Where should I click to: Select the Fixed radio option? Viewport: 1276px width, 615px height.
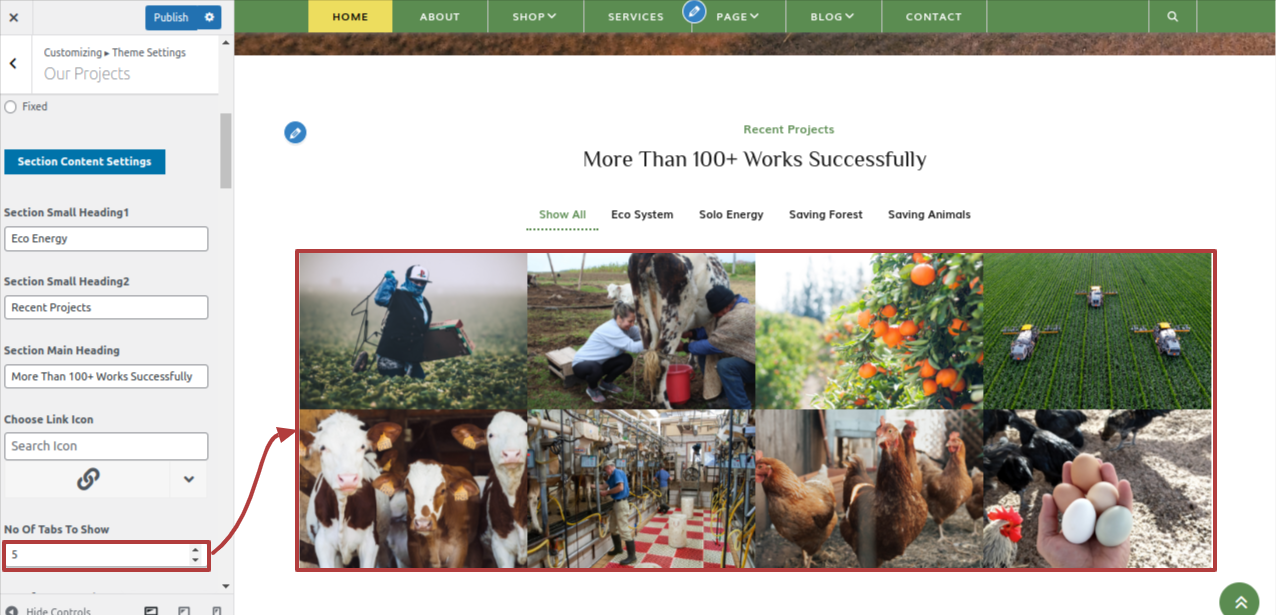[x=10, y=106]
